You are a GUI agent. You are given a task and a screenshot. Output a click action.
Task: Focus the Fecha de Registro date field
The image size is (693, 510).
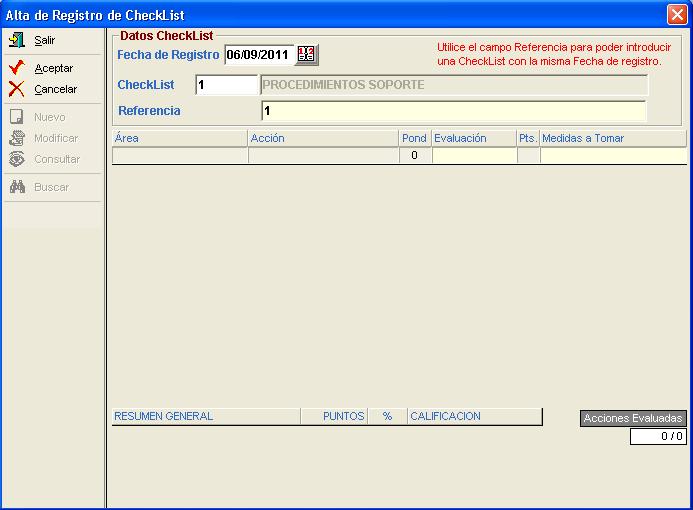(259, 55)
